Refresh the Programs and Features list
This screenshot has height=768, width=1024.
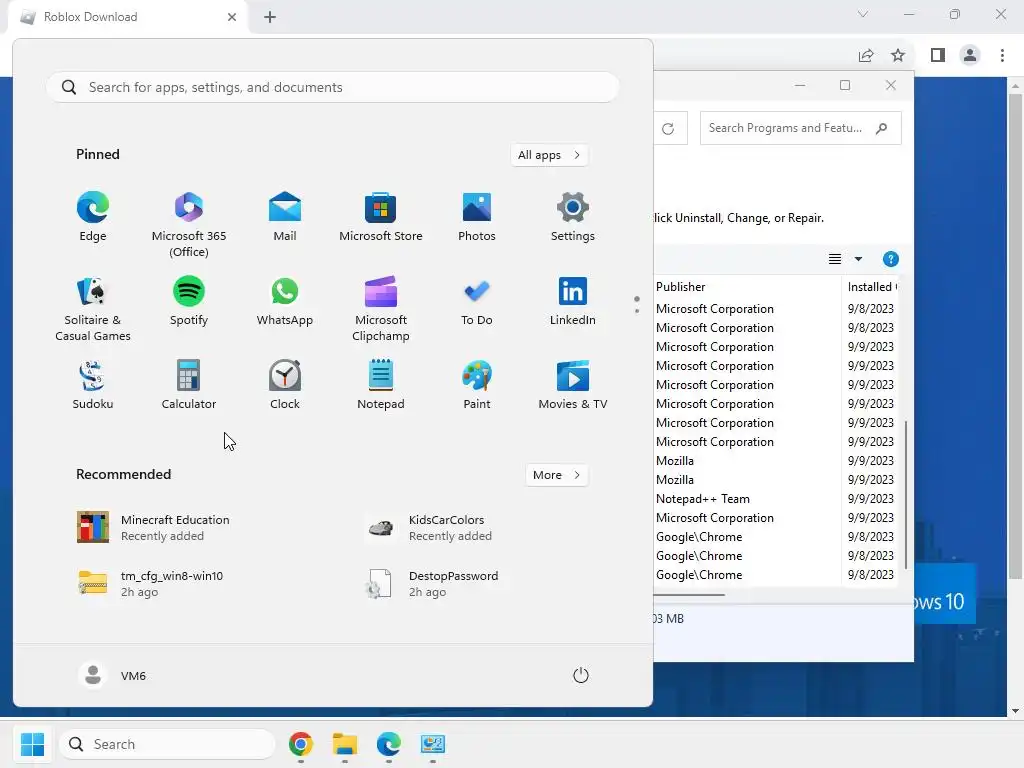668,129
